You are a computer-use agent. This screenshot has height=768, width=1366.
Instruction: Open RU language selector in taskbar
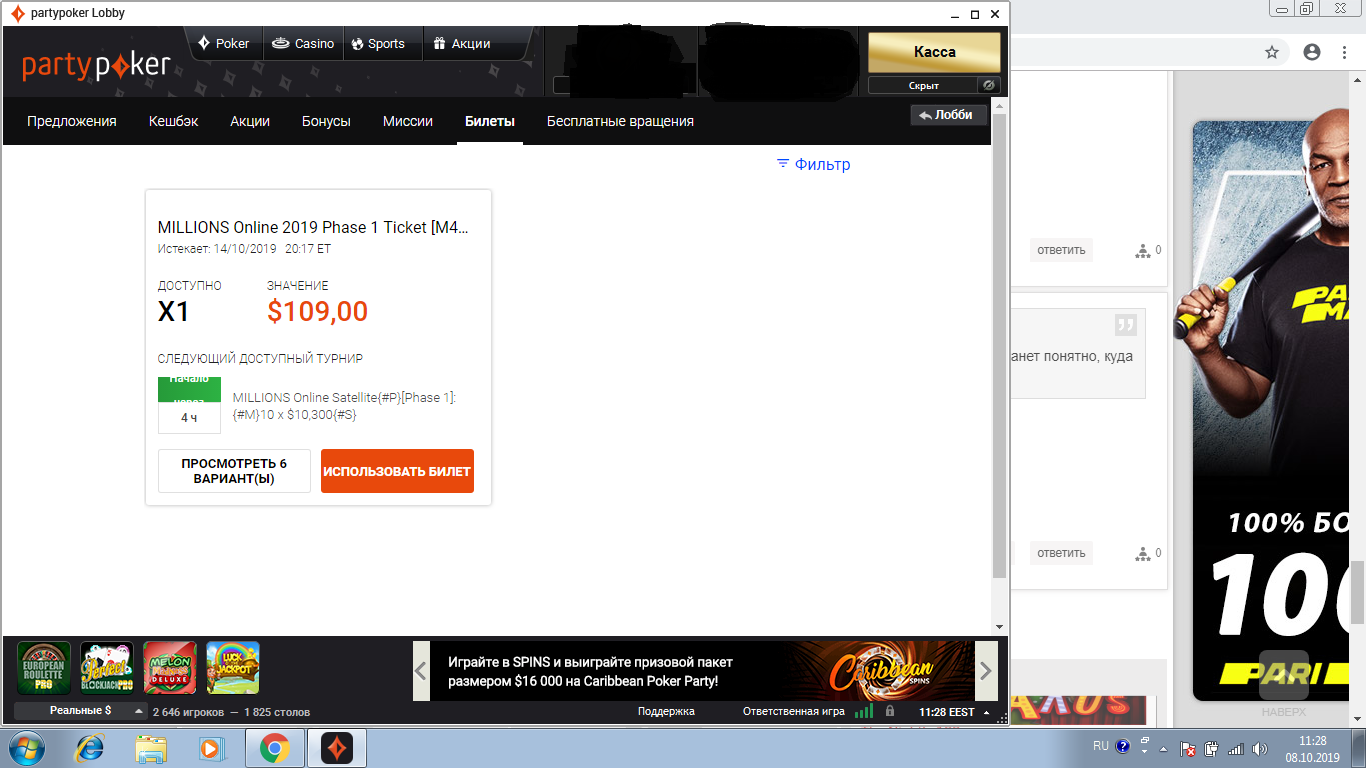[1101, 746]
